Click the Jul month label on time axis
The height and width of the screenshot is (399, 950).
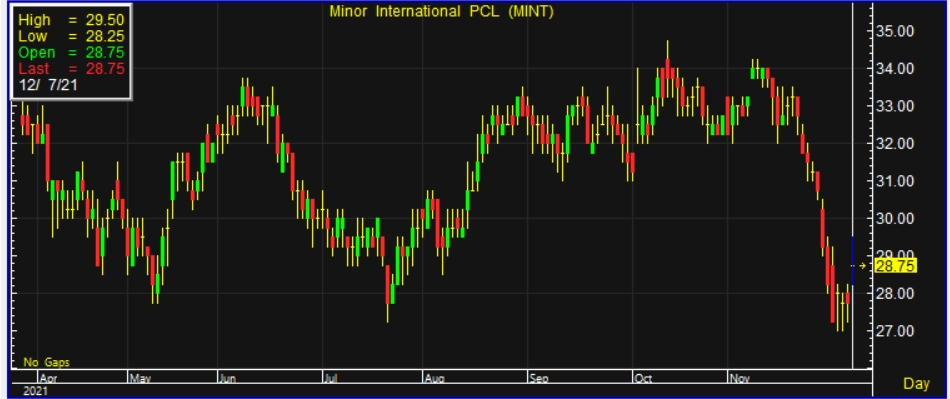click(331, 378)
